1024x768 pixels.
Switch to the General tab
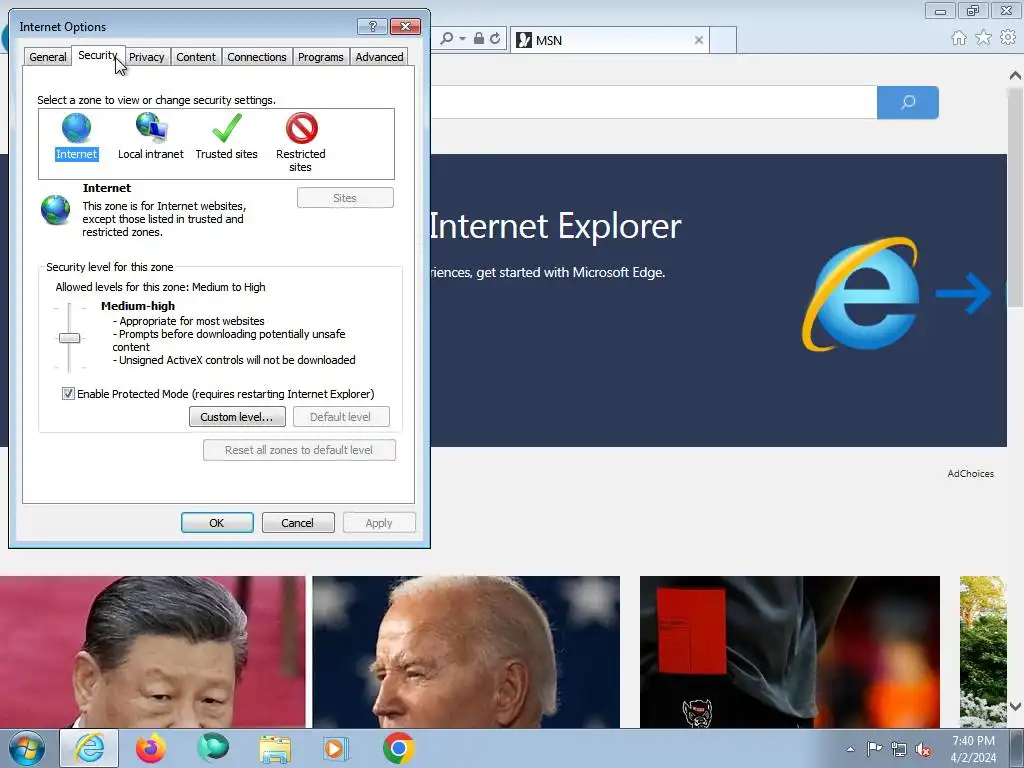48,57
